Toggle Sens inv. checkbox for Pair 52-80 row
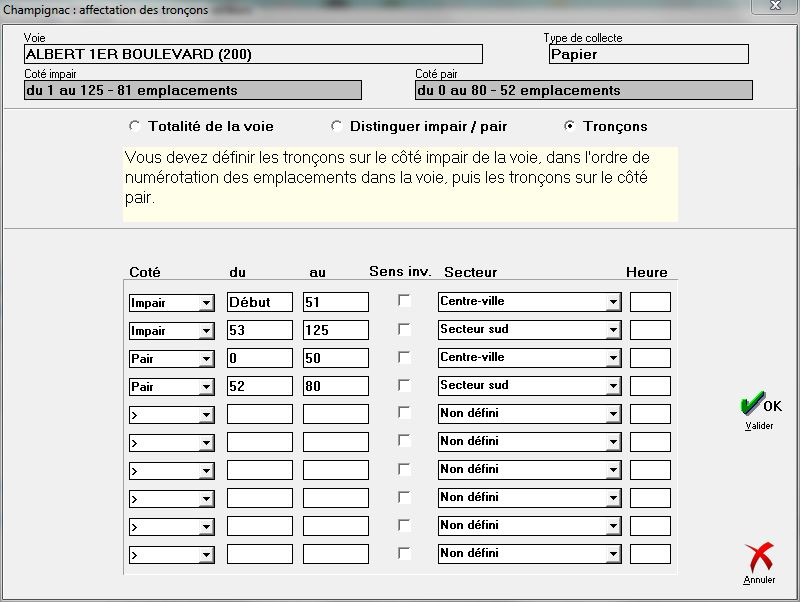The height and width of the screenshot is (602, 800). click(x=404, y=385)
